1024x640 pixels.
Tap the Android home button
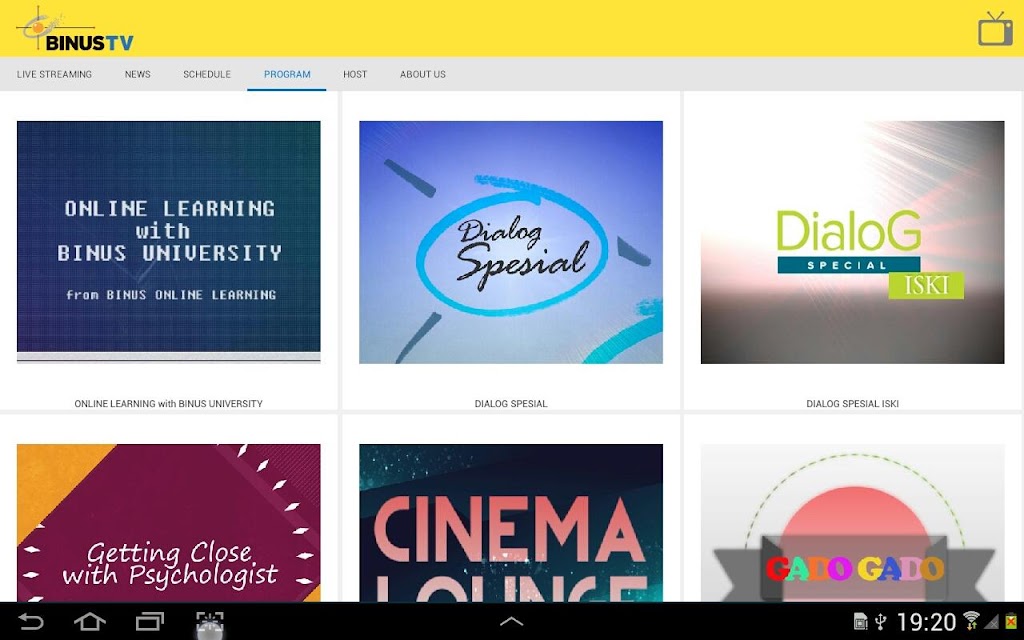89,621
